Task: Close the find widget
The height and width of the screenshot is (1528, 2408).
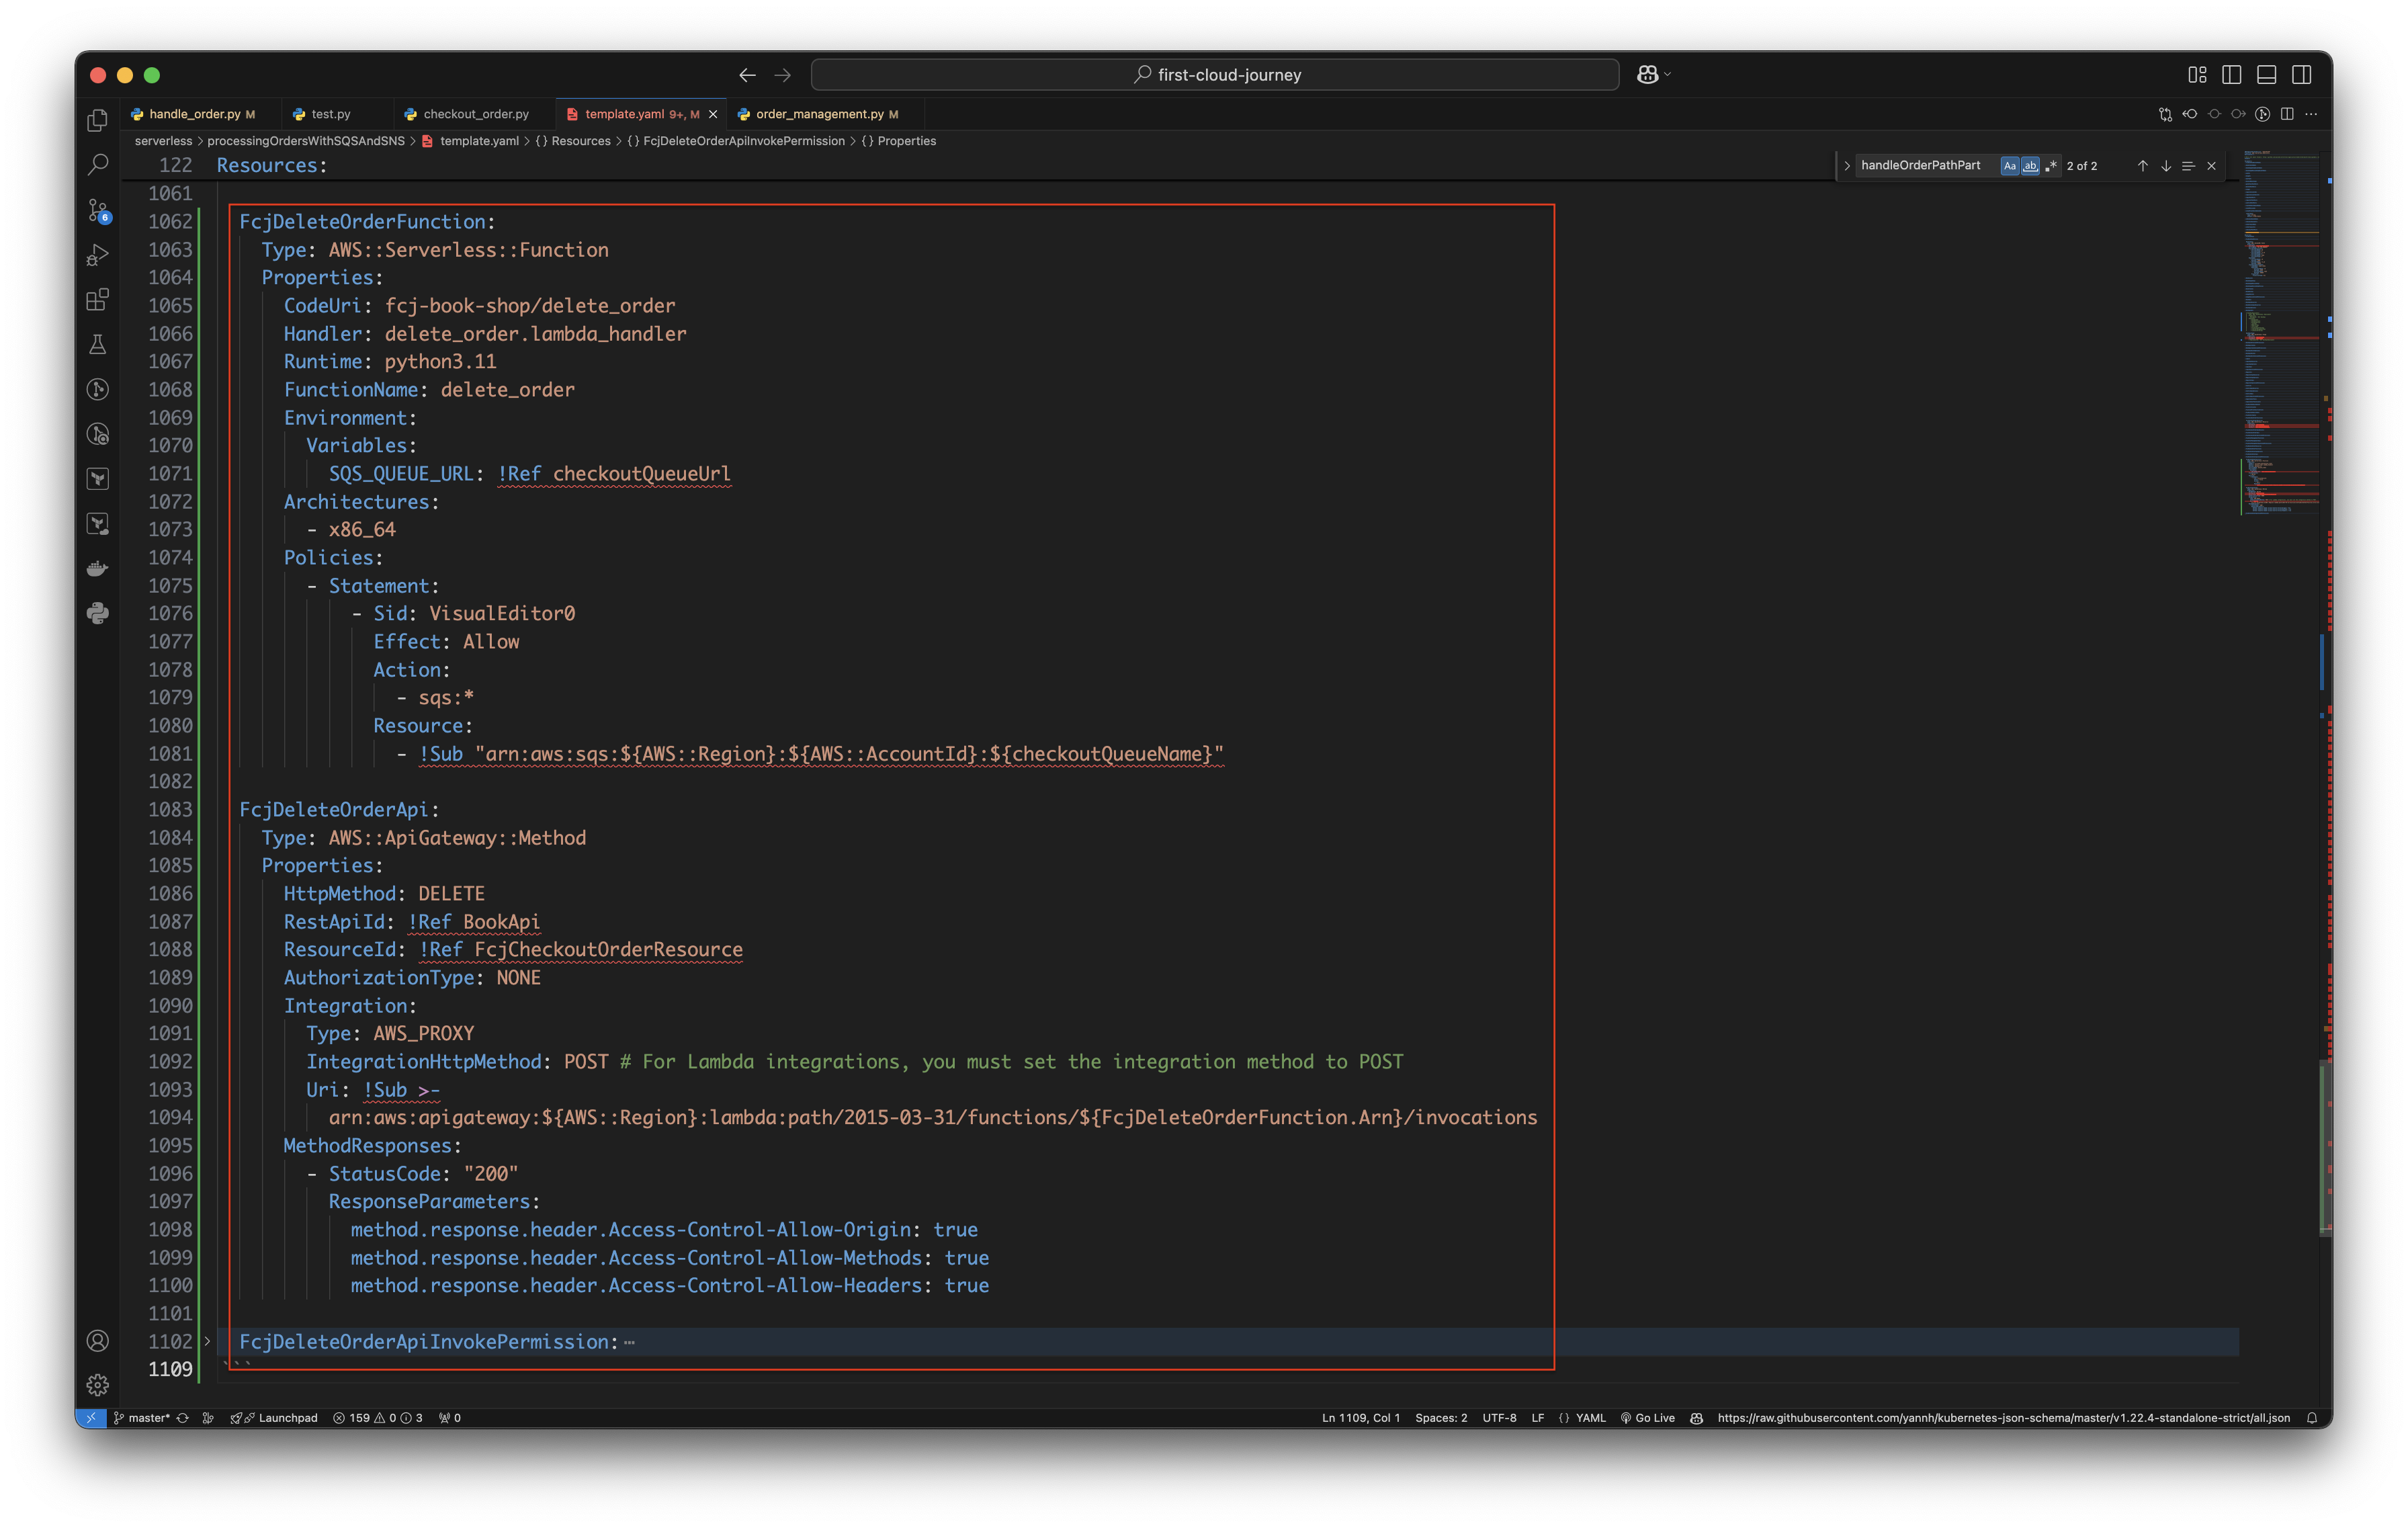Action: [x=2211, y=166]
